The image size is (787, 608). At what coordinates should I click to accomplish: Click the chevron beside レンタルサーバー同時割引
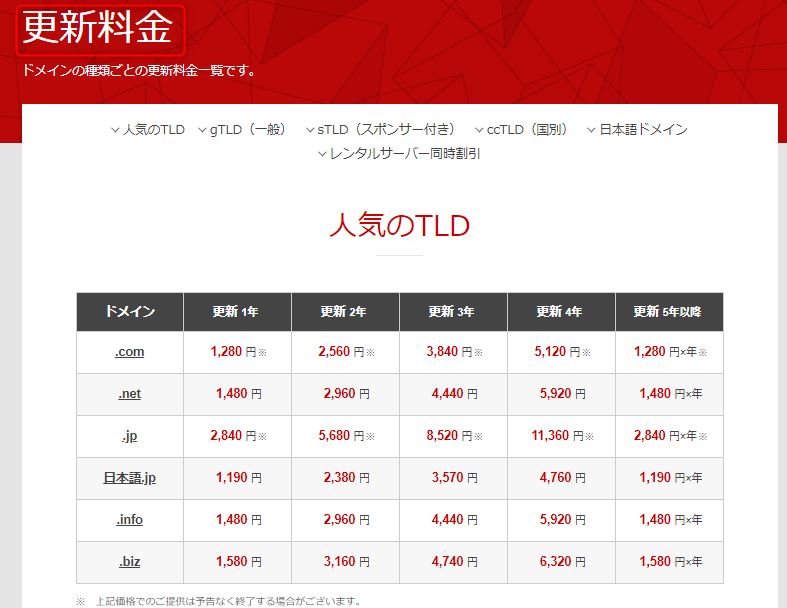pyautogui.click(x=323, y=154)
